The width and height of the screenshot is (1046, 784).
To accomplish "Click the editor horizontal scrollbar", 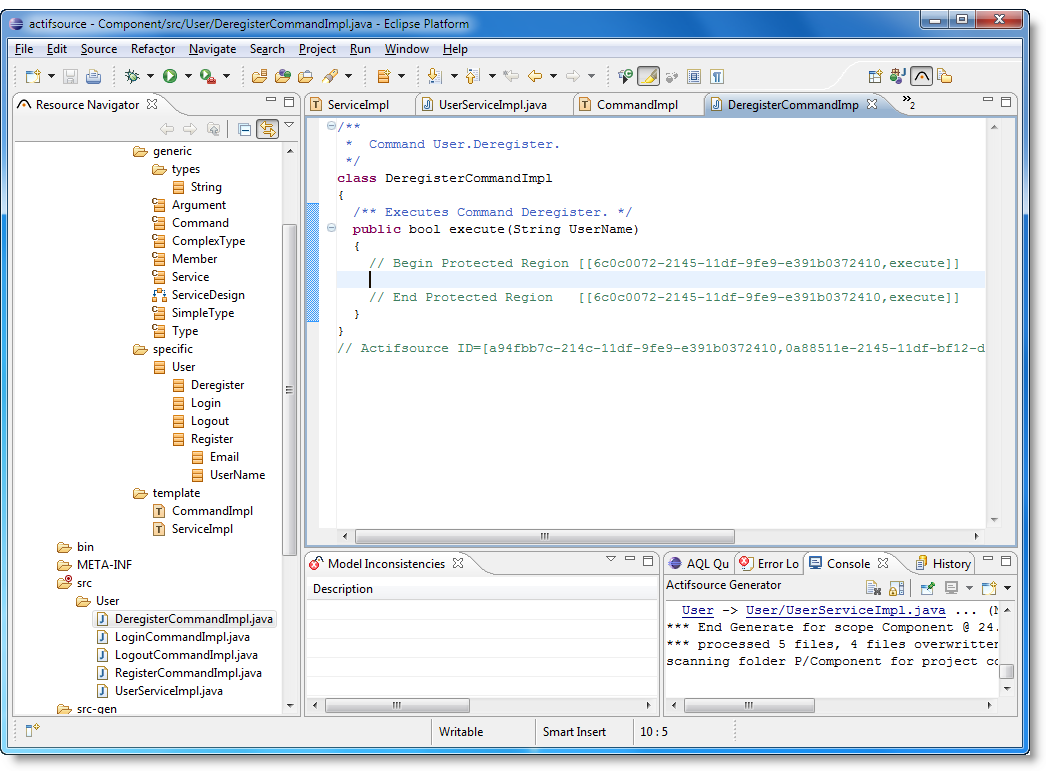I will (x=545, y=537).
